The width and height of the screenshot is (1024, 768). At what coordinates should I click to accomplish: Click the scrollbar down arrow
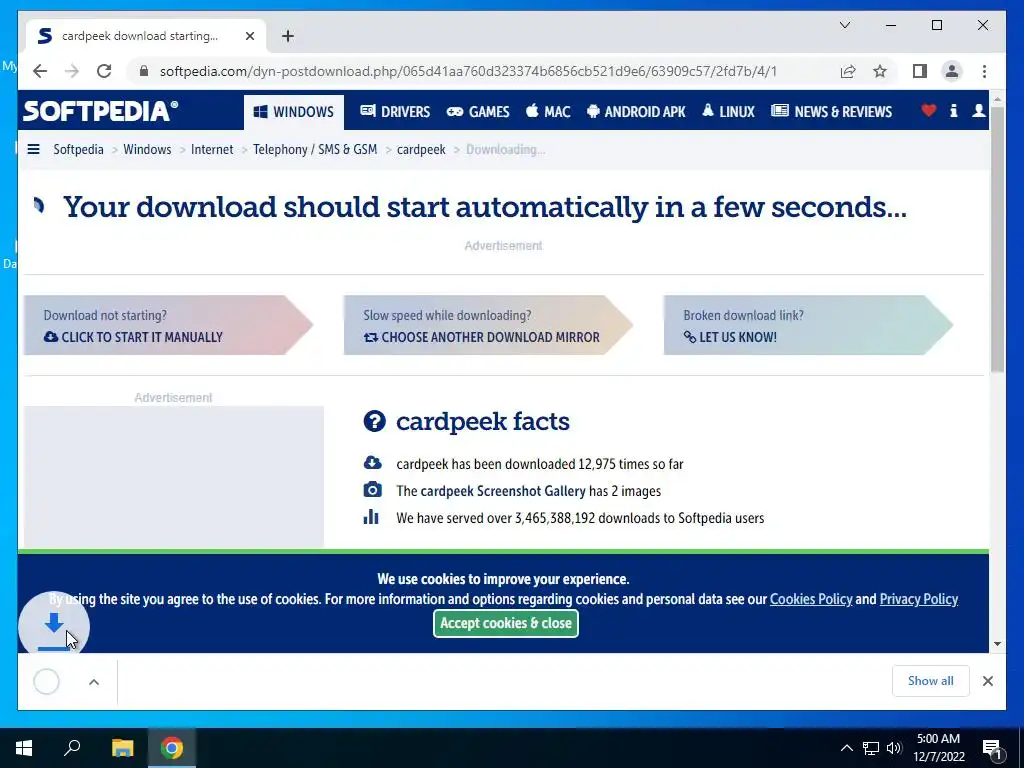click(x=997, y=644)
